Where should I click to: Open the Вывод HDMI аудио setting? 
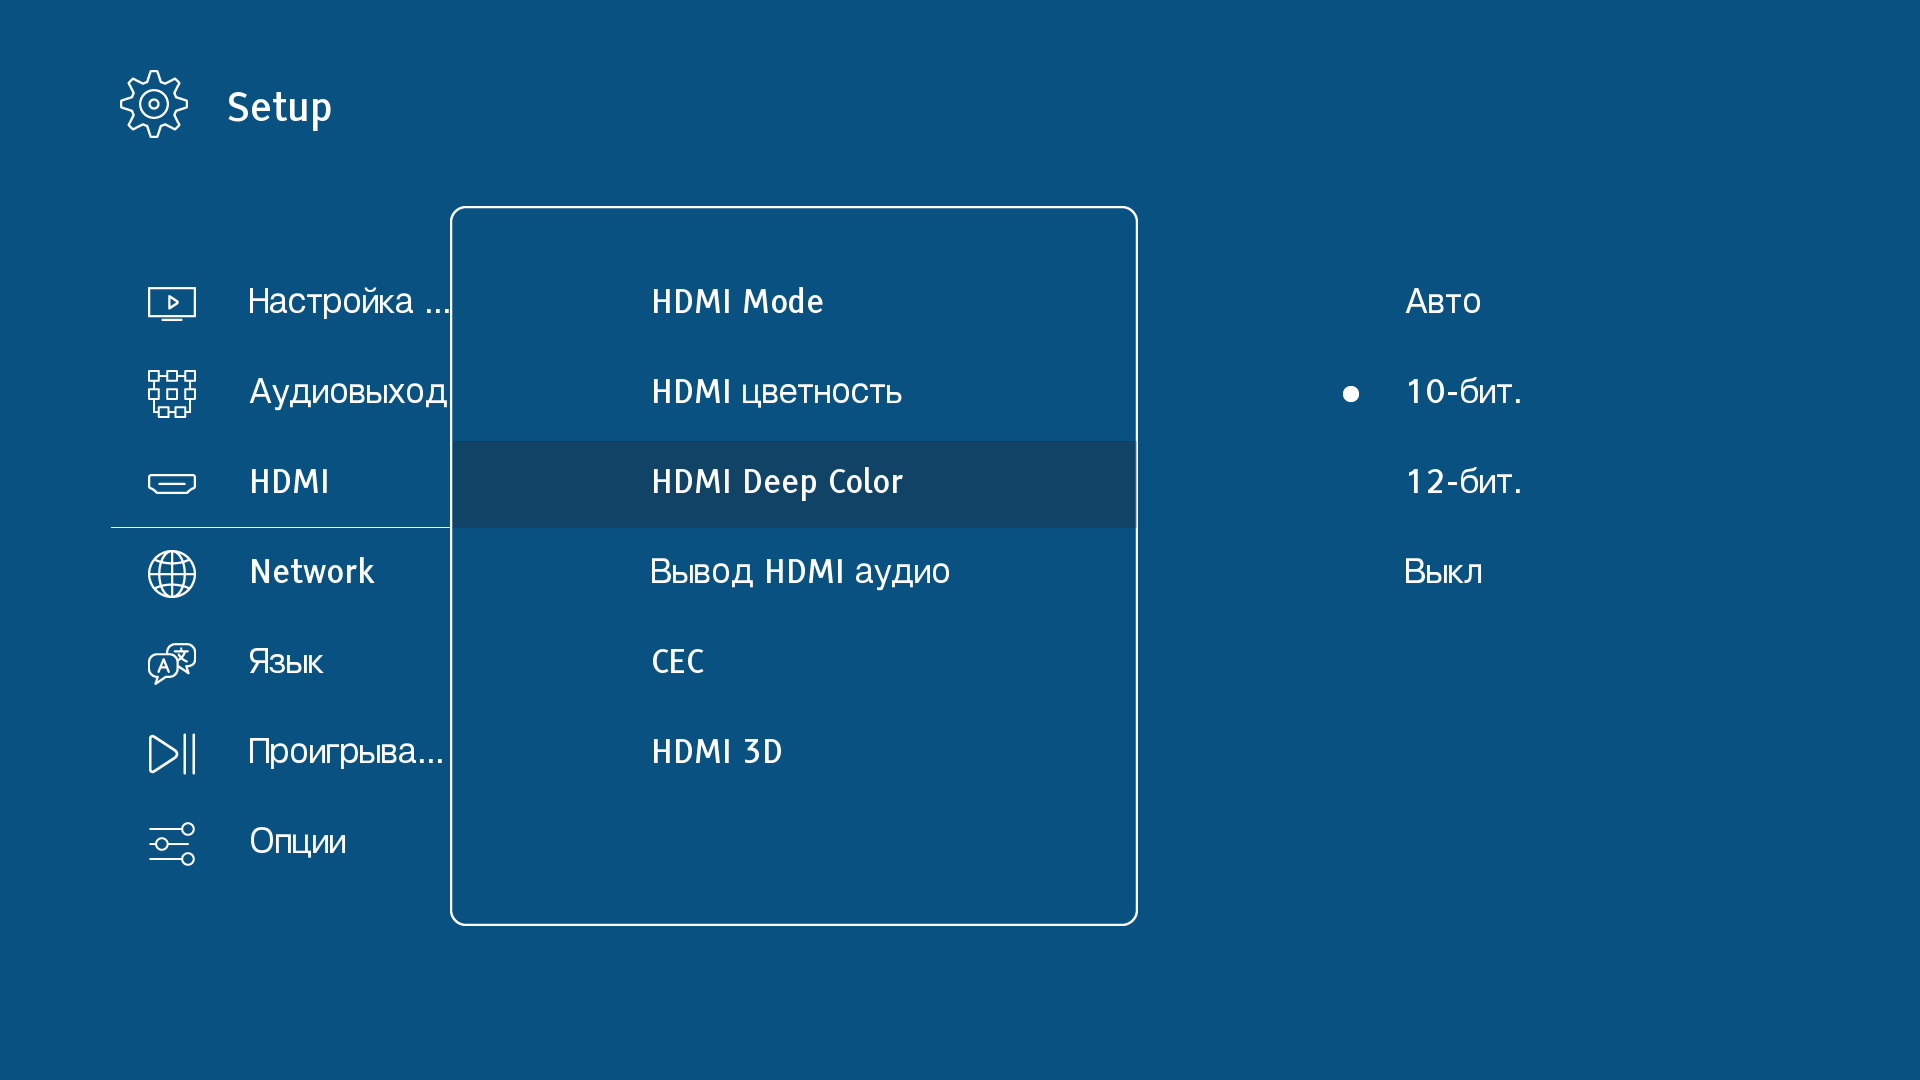[x=799, y=572]
